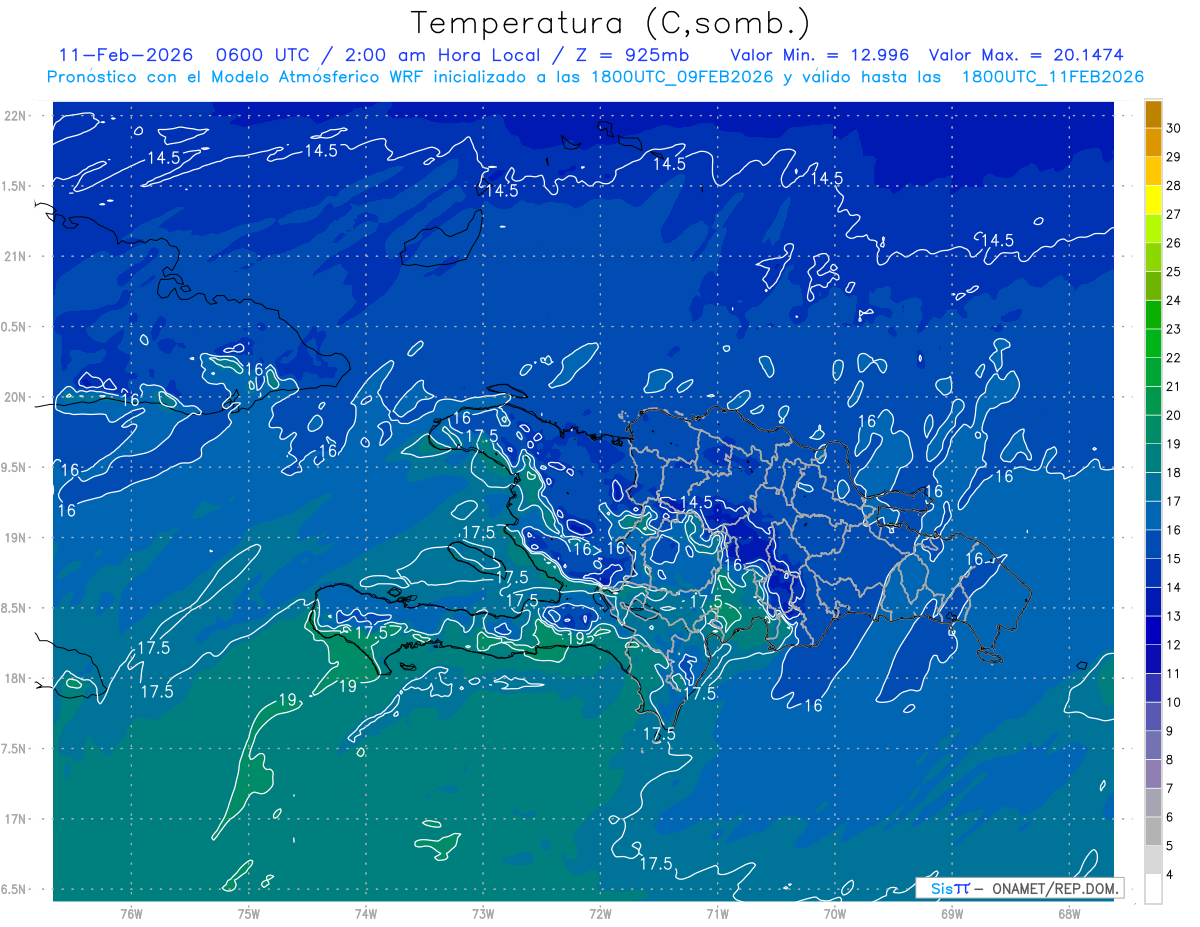Click the '4' color scale label
This screenshot has height=927, width=1200.
[1170, 875]
